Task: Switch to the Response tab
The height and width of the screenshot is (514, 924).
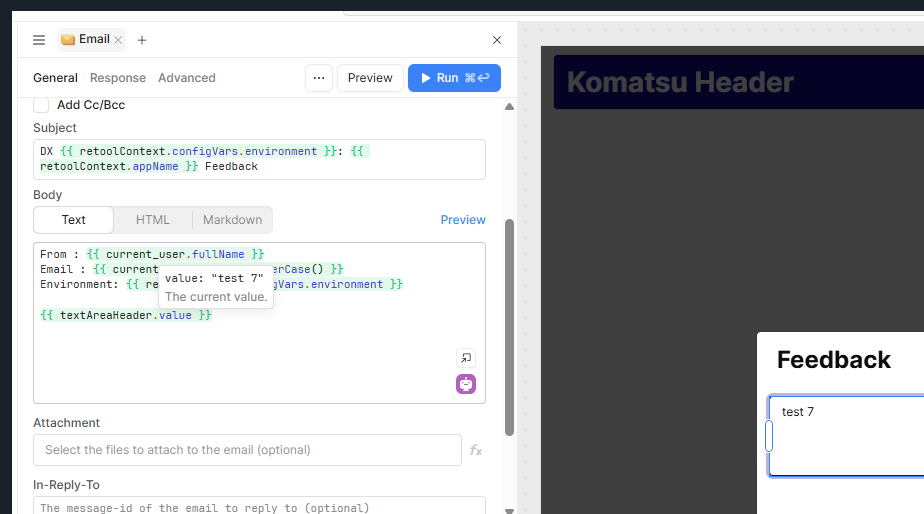Action: point(118,78)
